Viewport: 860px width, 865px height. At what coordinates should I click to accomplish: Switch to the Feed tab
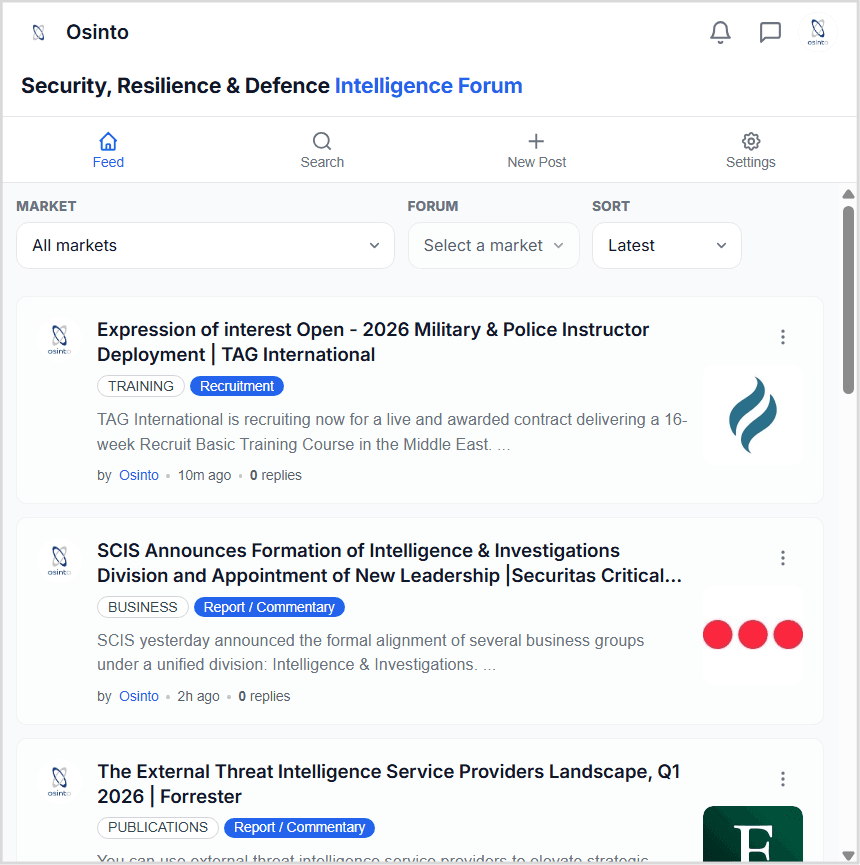click(108, 150)
